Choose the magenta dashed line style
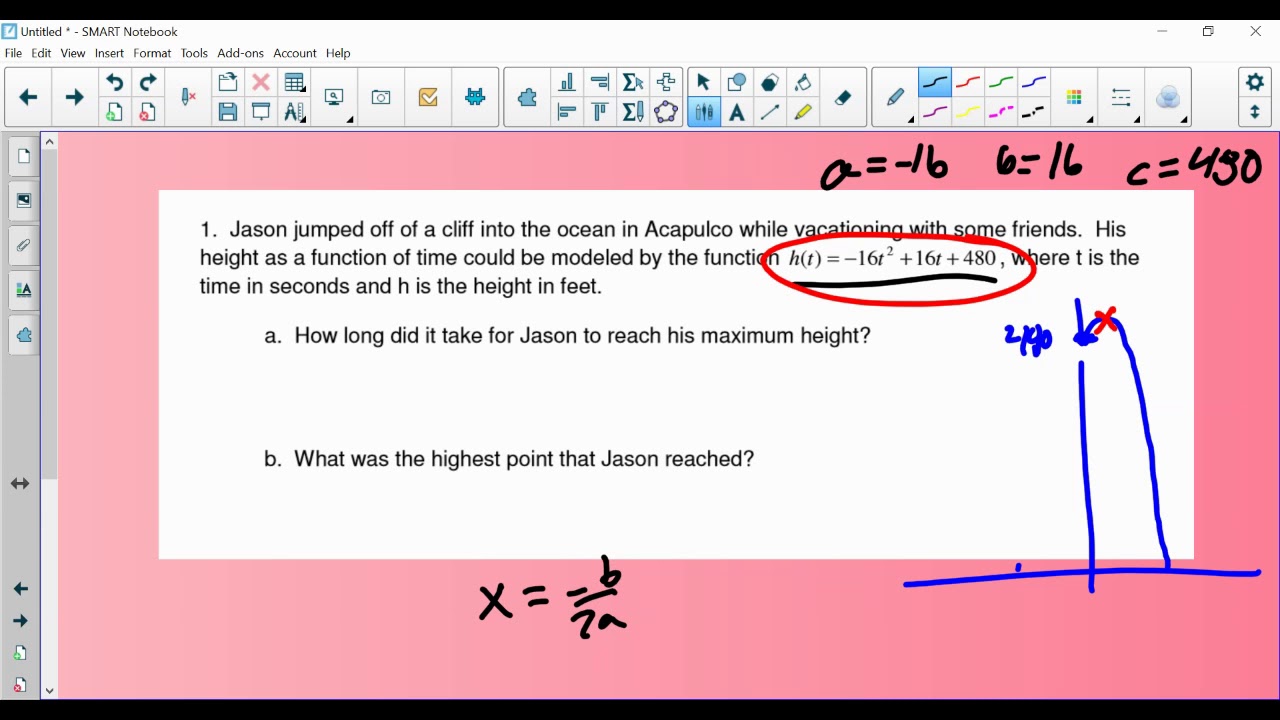 pyautogui.click(x=1001, y=112)
